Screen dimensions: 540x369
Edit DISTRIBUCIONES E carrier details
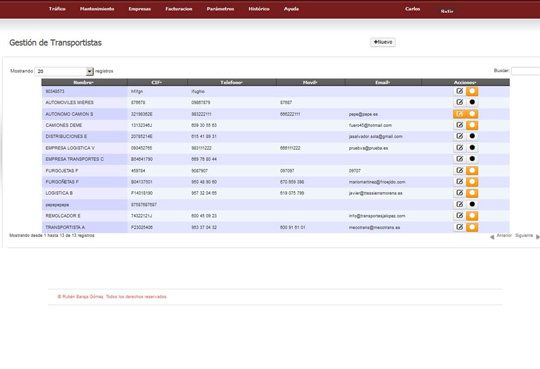[x=459, y=136]
